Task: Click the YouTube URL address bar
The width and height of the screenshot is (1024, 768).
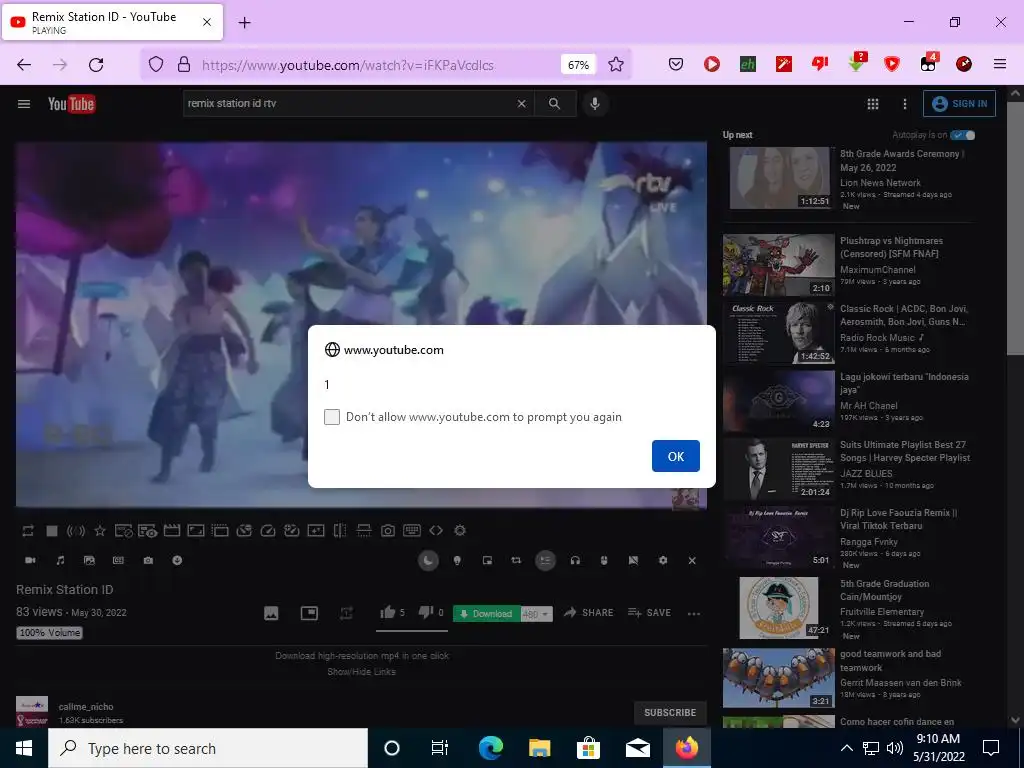Action: click(347, 65)
